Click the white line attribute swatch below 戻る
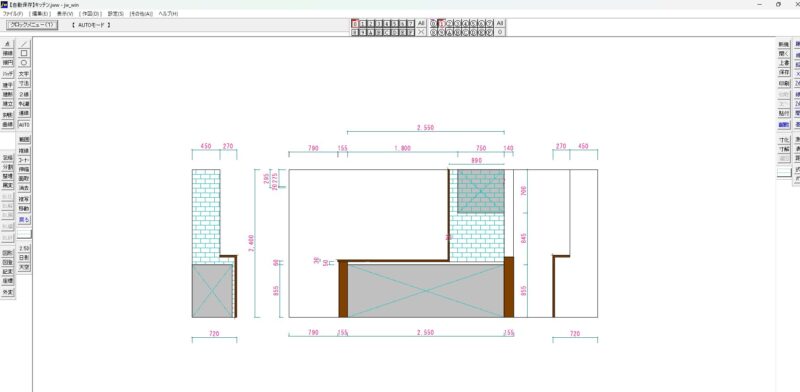The image size is (800, 392). 24,234
